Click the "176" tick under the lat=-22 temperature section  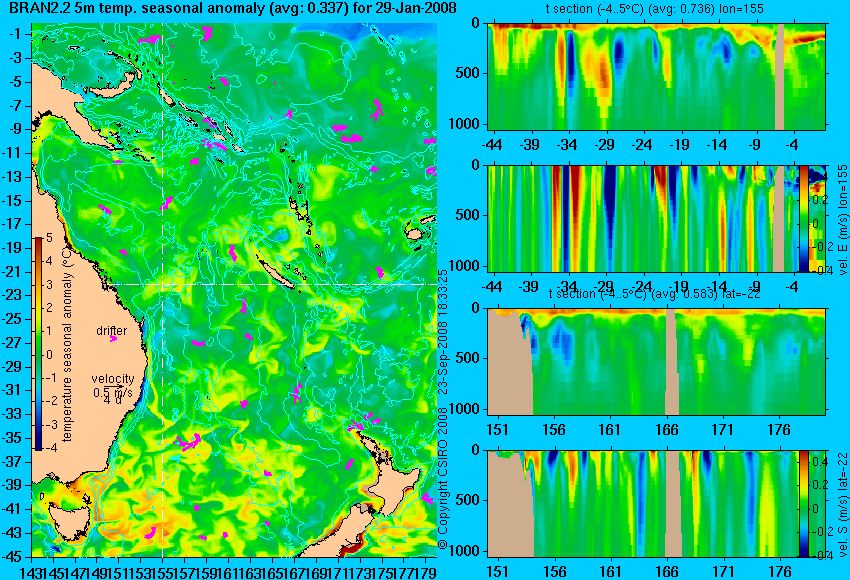[780, 430]
